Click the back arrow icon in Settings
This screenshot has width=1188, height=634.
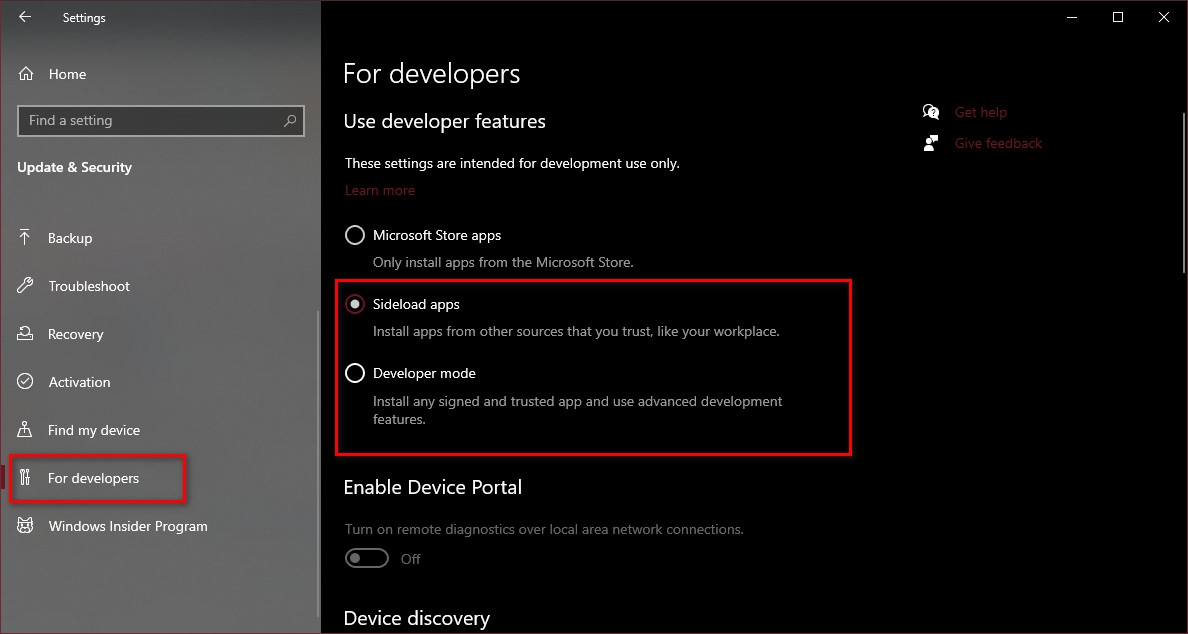25,17
